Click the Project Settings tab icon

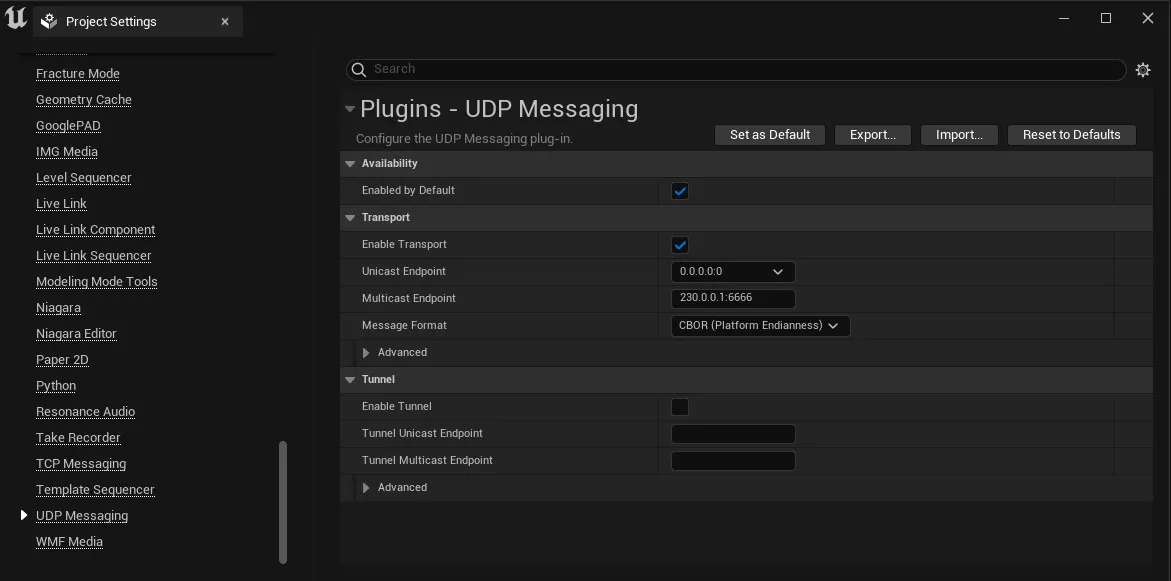click(x=49, y=22)
